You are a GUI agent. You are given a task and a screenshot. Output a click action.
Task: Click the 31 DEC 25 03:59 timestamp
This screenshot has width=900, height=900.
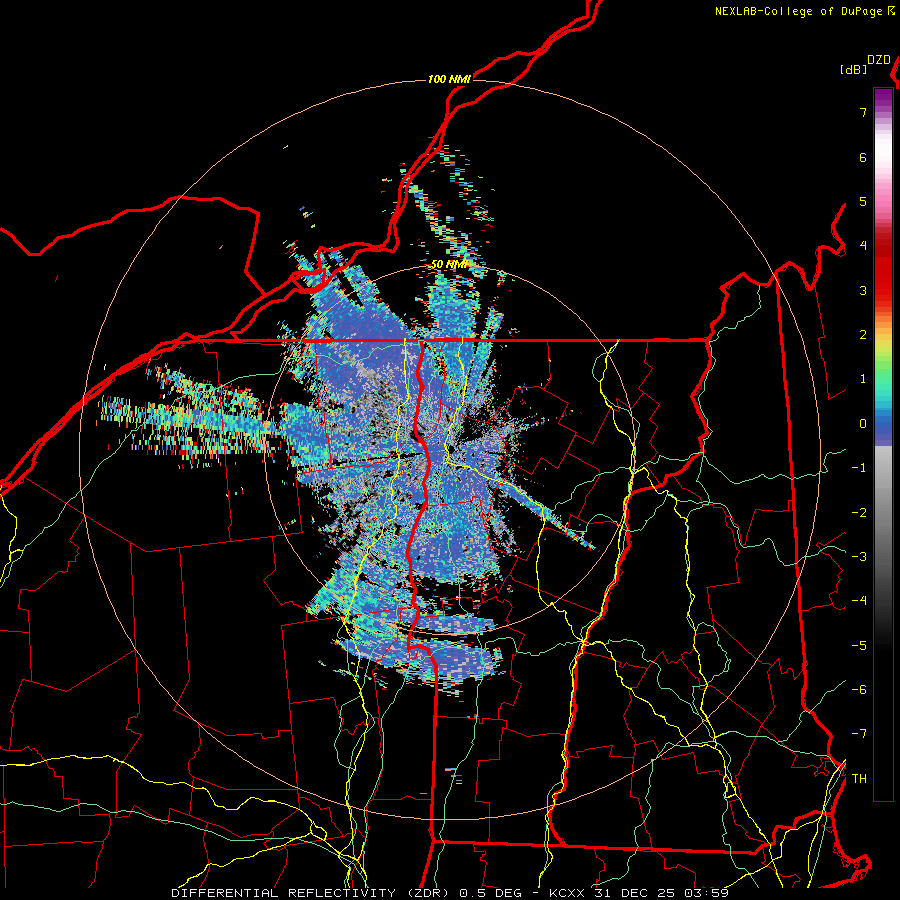(x=660, y=893)
